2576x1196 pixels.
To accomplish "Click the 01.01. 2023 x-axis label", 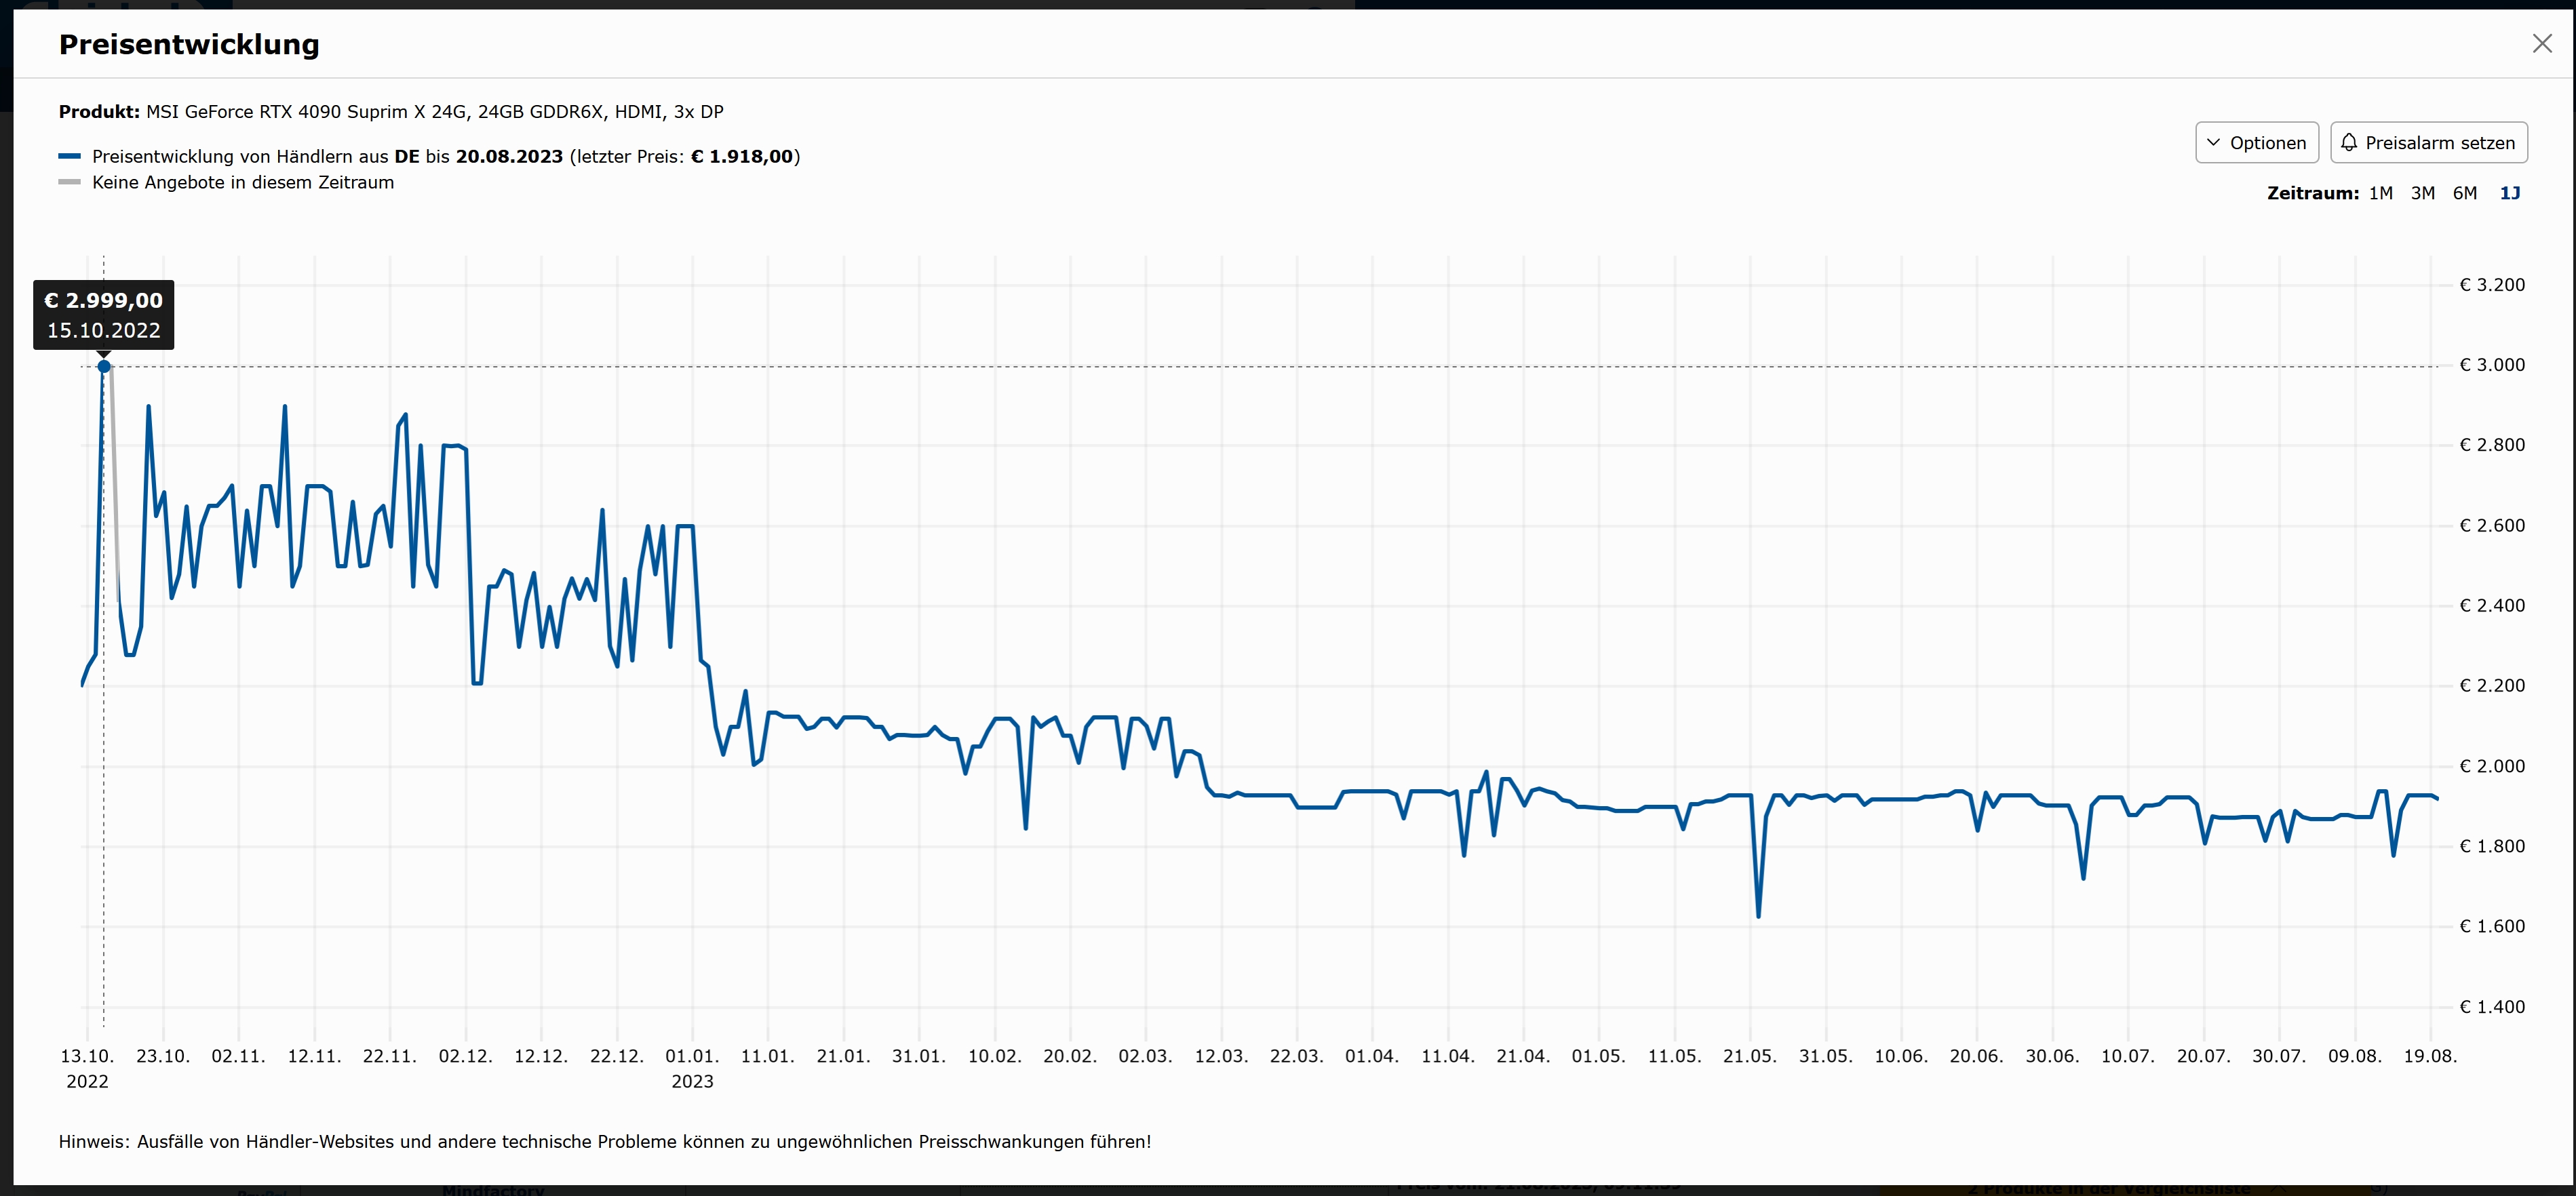I will pyautogui.click(x=692, y=1067).
